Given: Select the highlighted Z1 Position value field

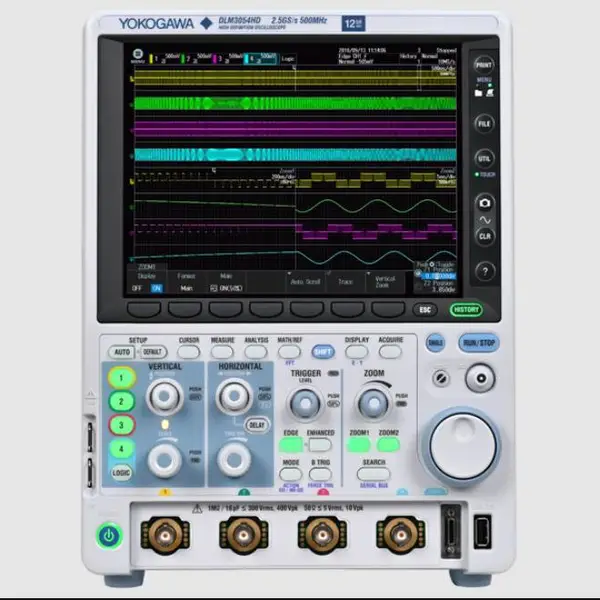Looking at the screenshot, I should pos(440,276).
